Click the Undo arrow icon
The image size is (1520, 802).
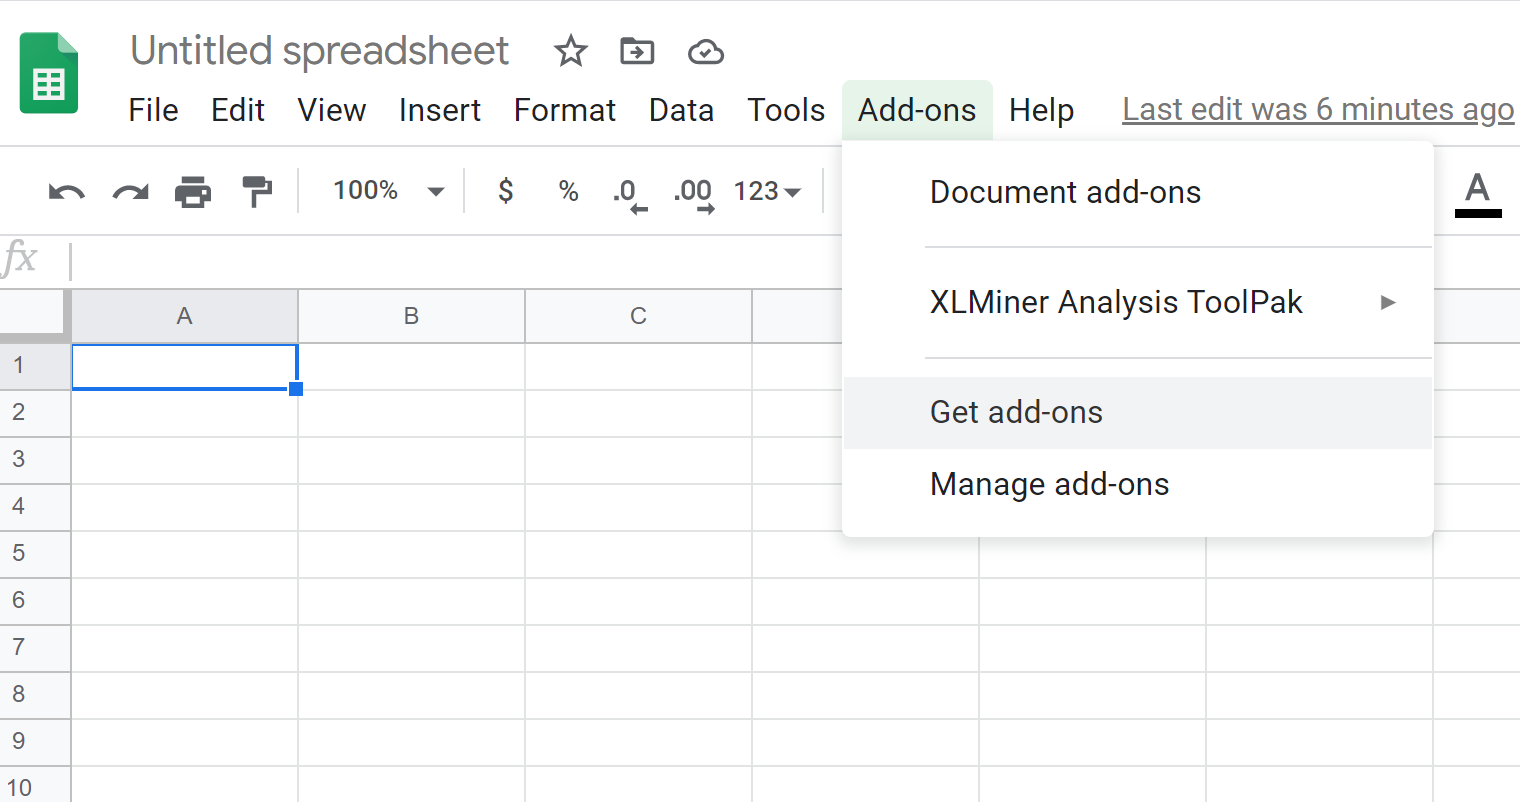point(66,192)
